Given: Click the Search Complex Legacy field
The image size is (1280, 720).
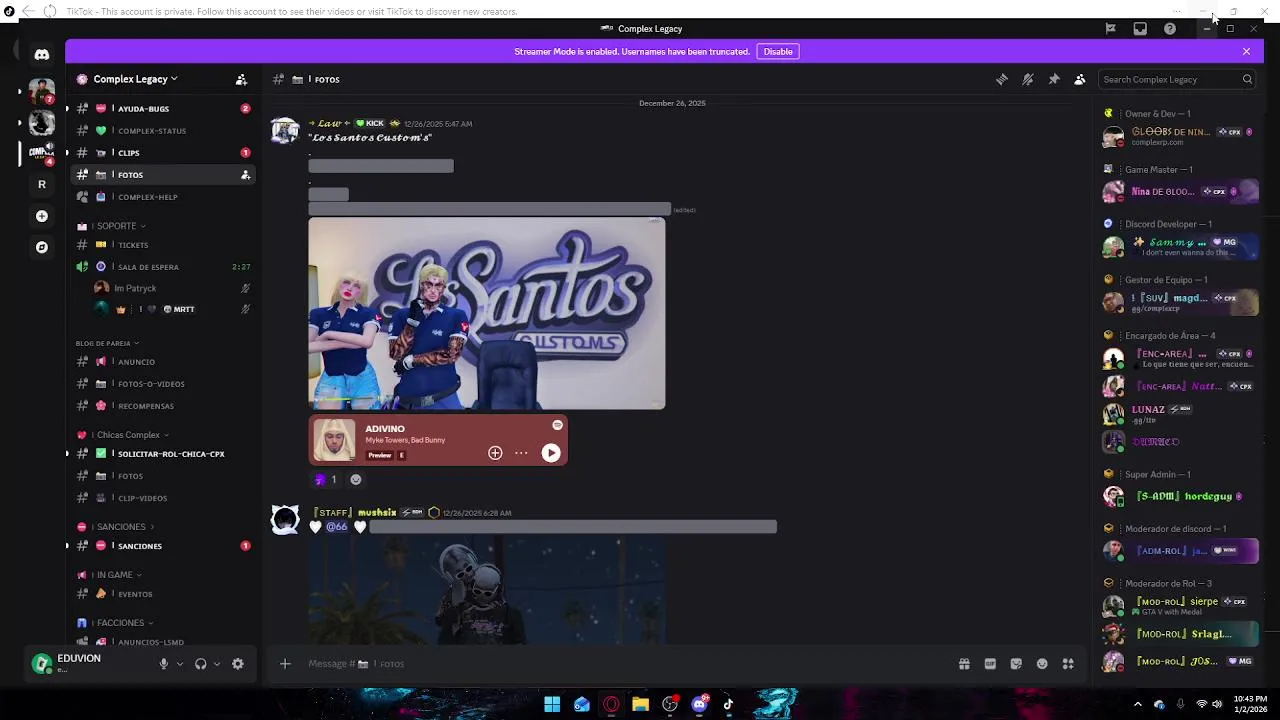Looking at the screenshot, I should click(1176, 79).
